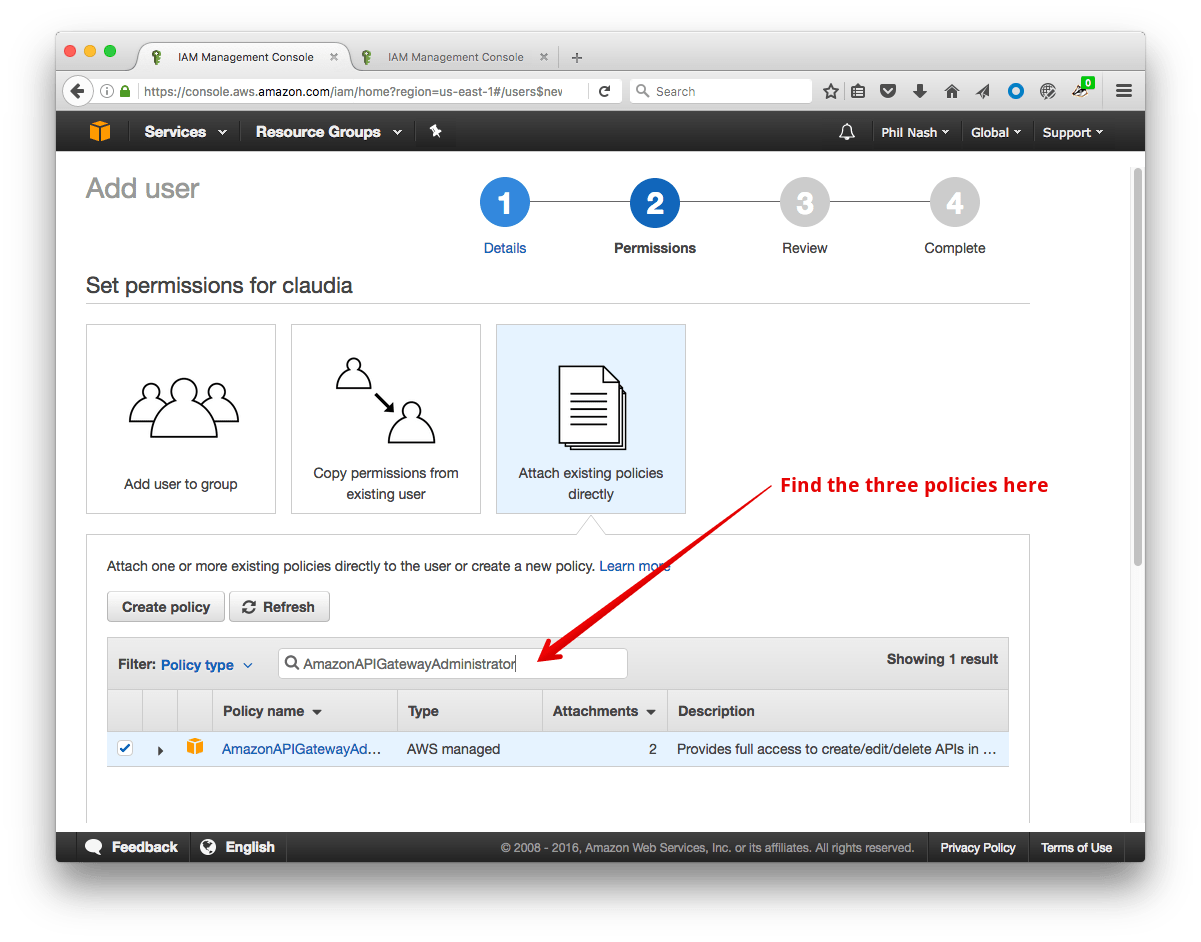This screenshot has height=942, width=1201.
Task: Open the downloads arrow icon
Action: pyautogui.click(x=920, y=91)
